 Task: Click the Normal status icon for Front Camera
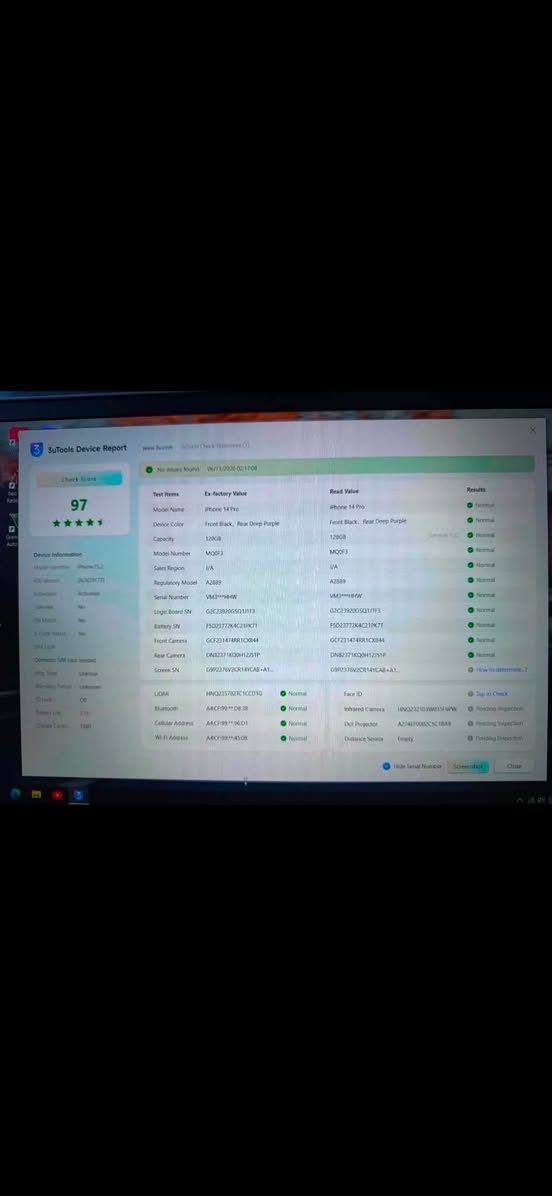tap(470, 640)
